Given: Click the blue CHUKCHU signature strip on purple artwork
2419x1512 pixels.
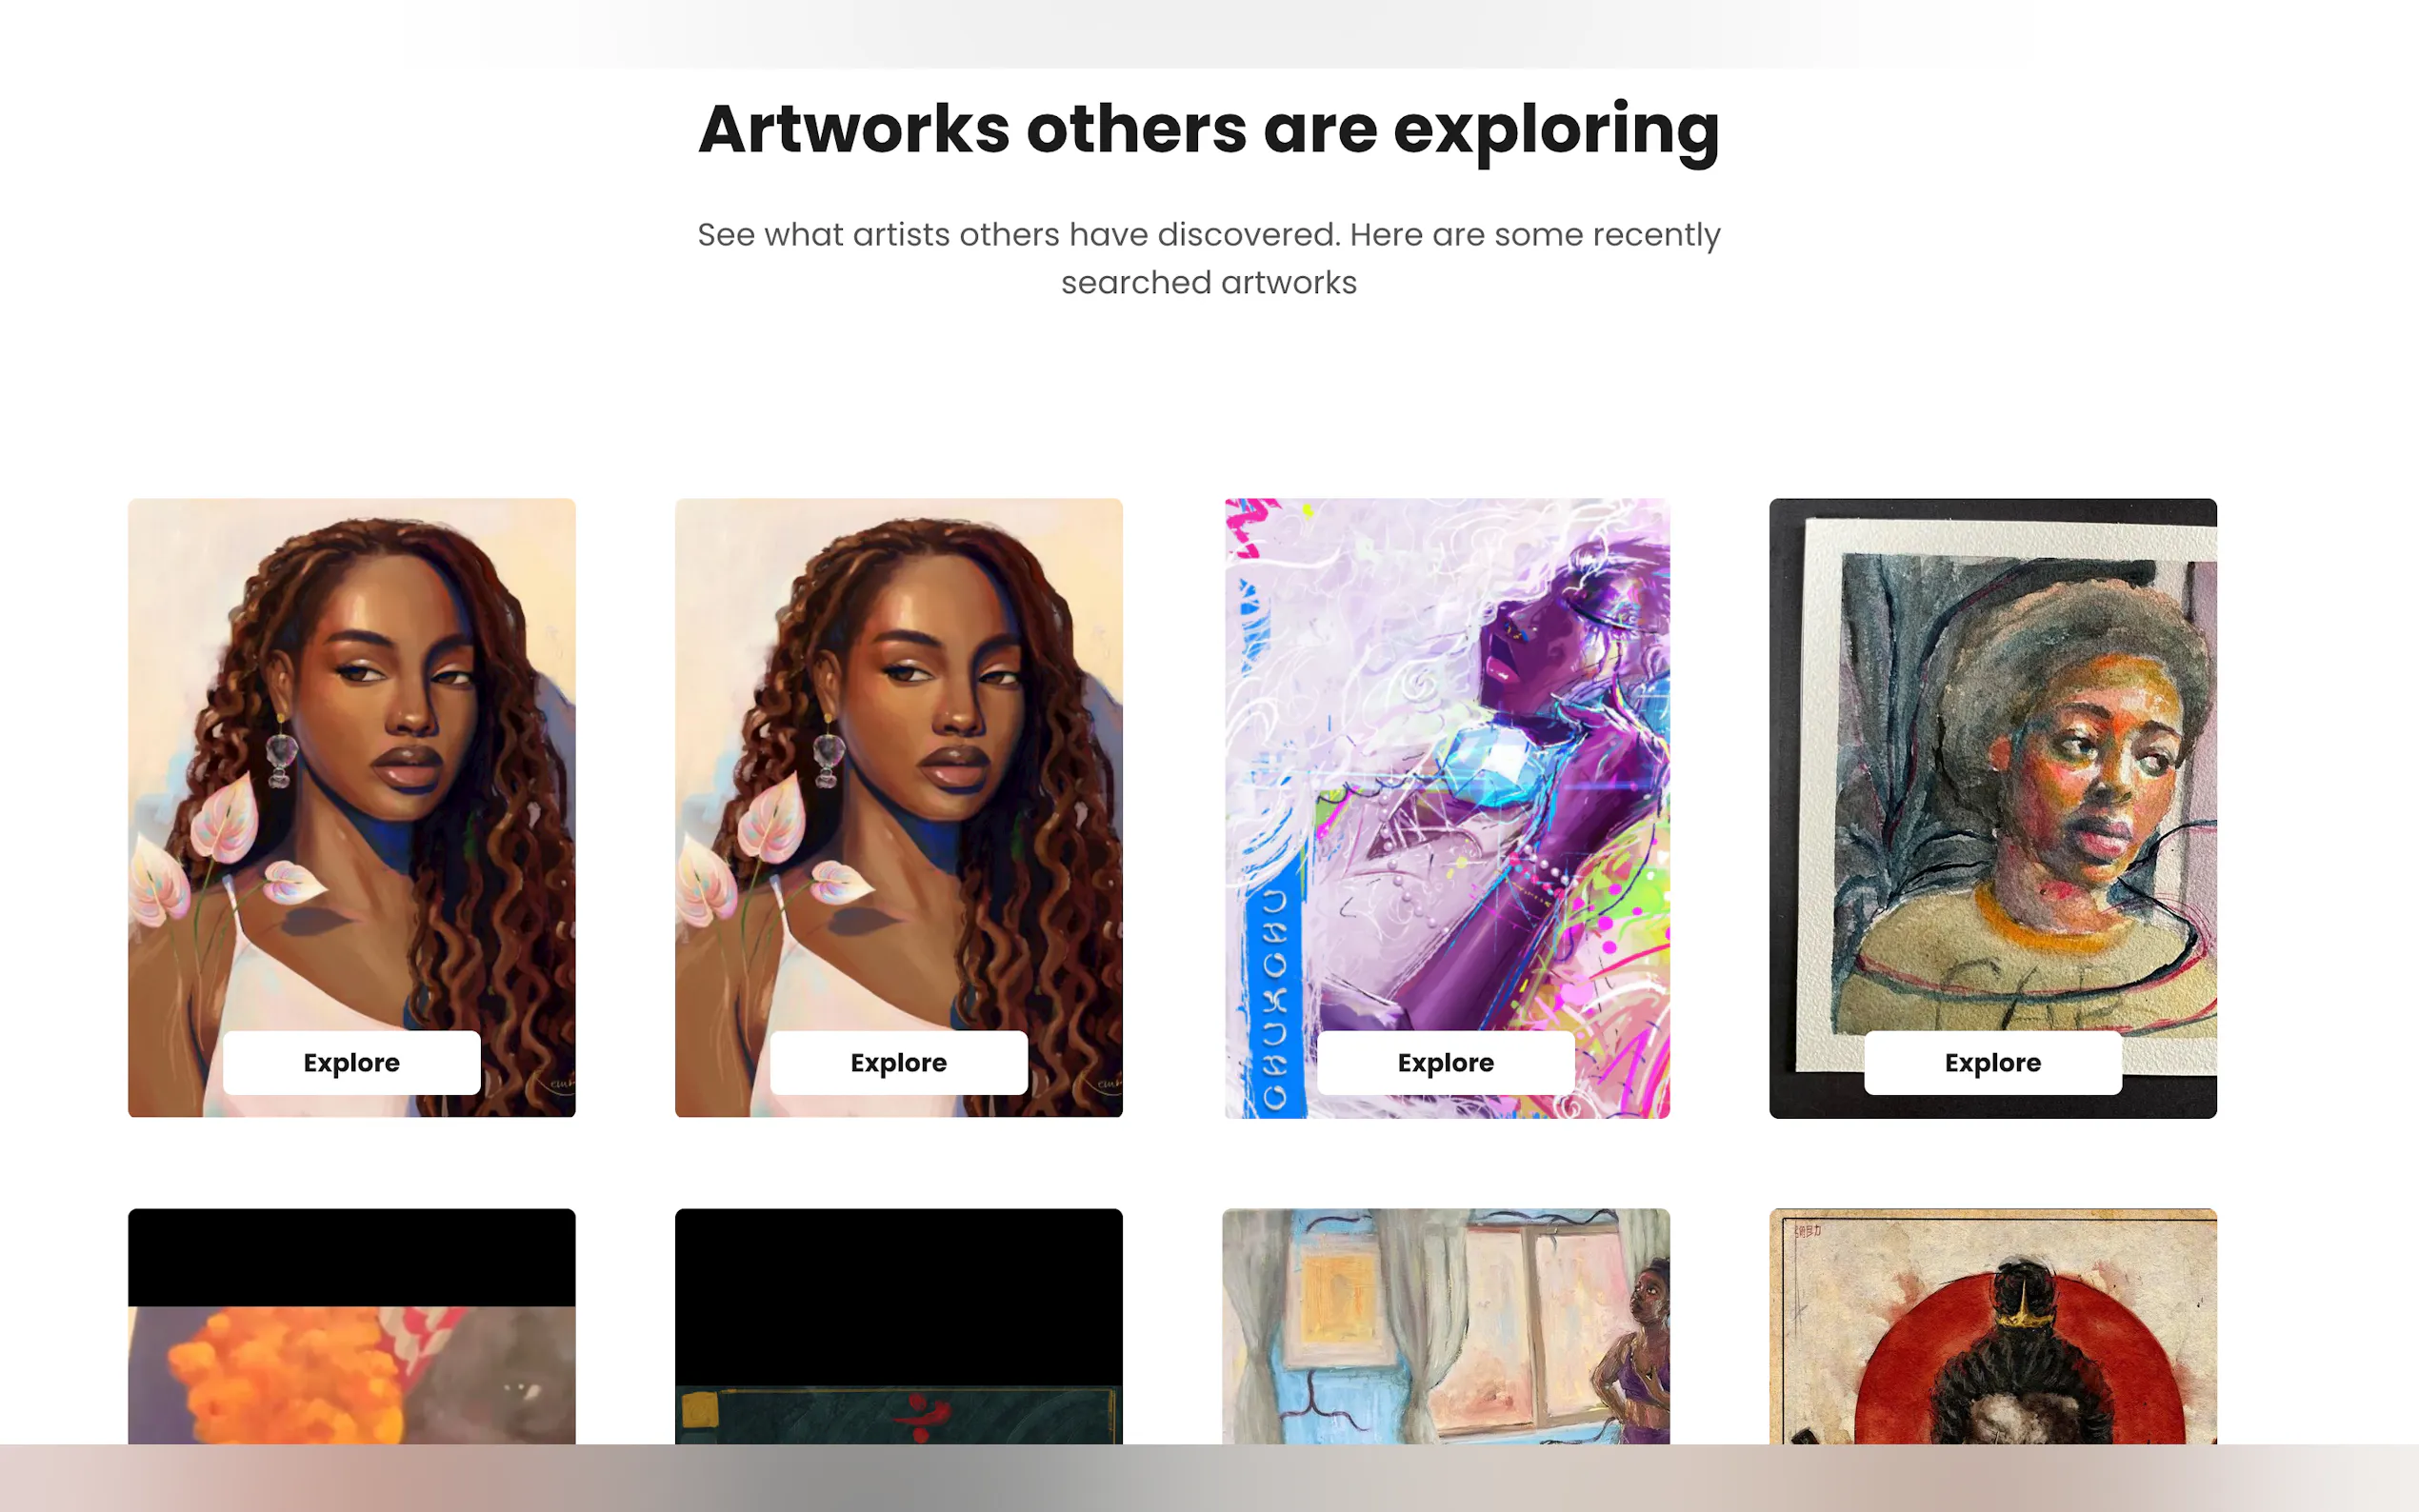Looking at the screenshot, I should pos(1273,995).
